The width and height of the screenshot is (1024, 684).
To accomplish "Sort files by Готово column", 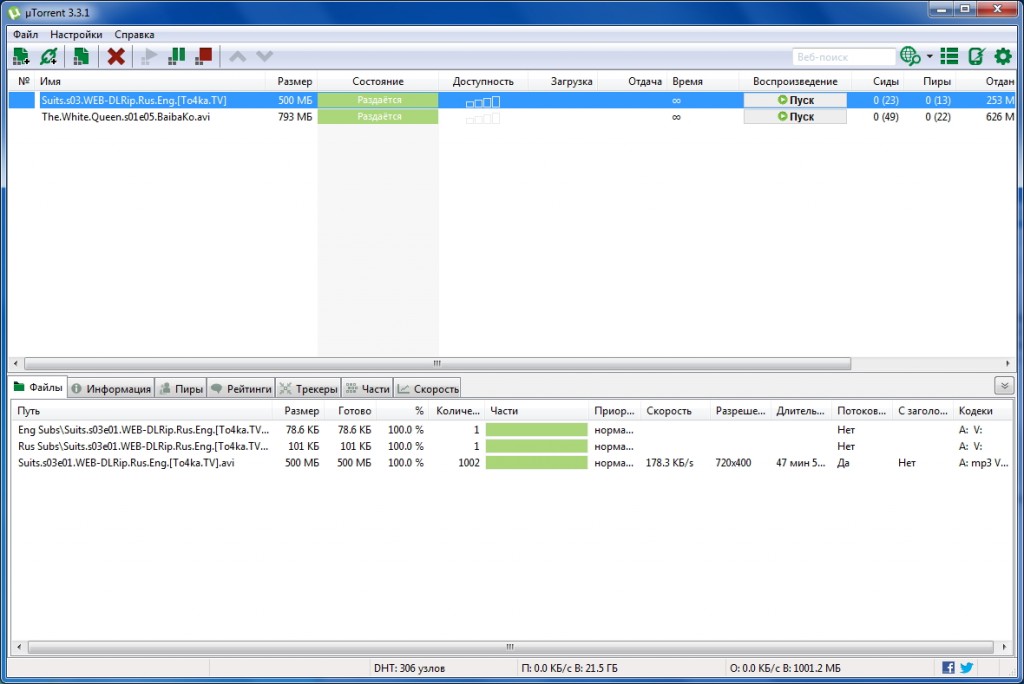I will 351,411.
